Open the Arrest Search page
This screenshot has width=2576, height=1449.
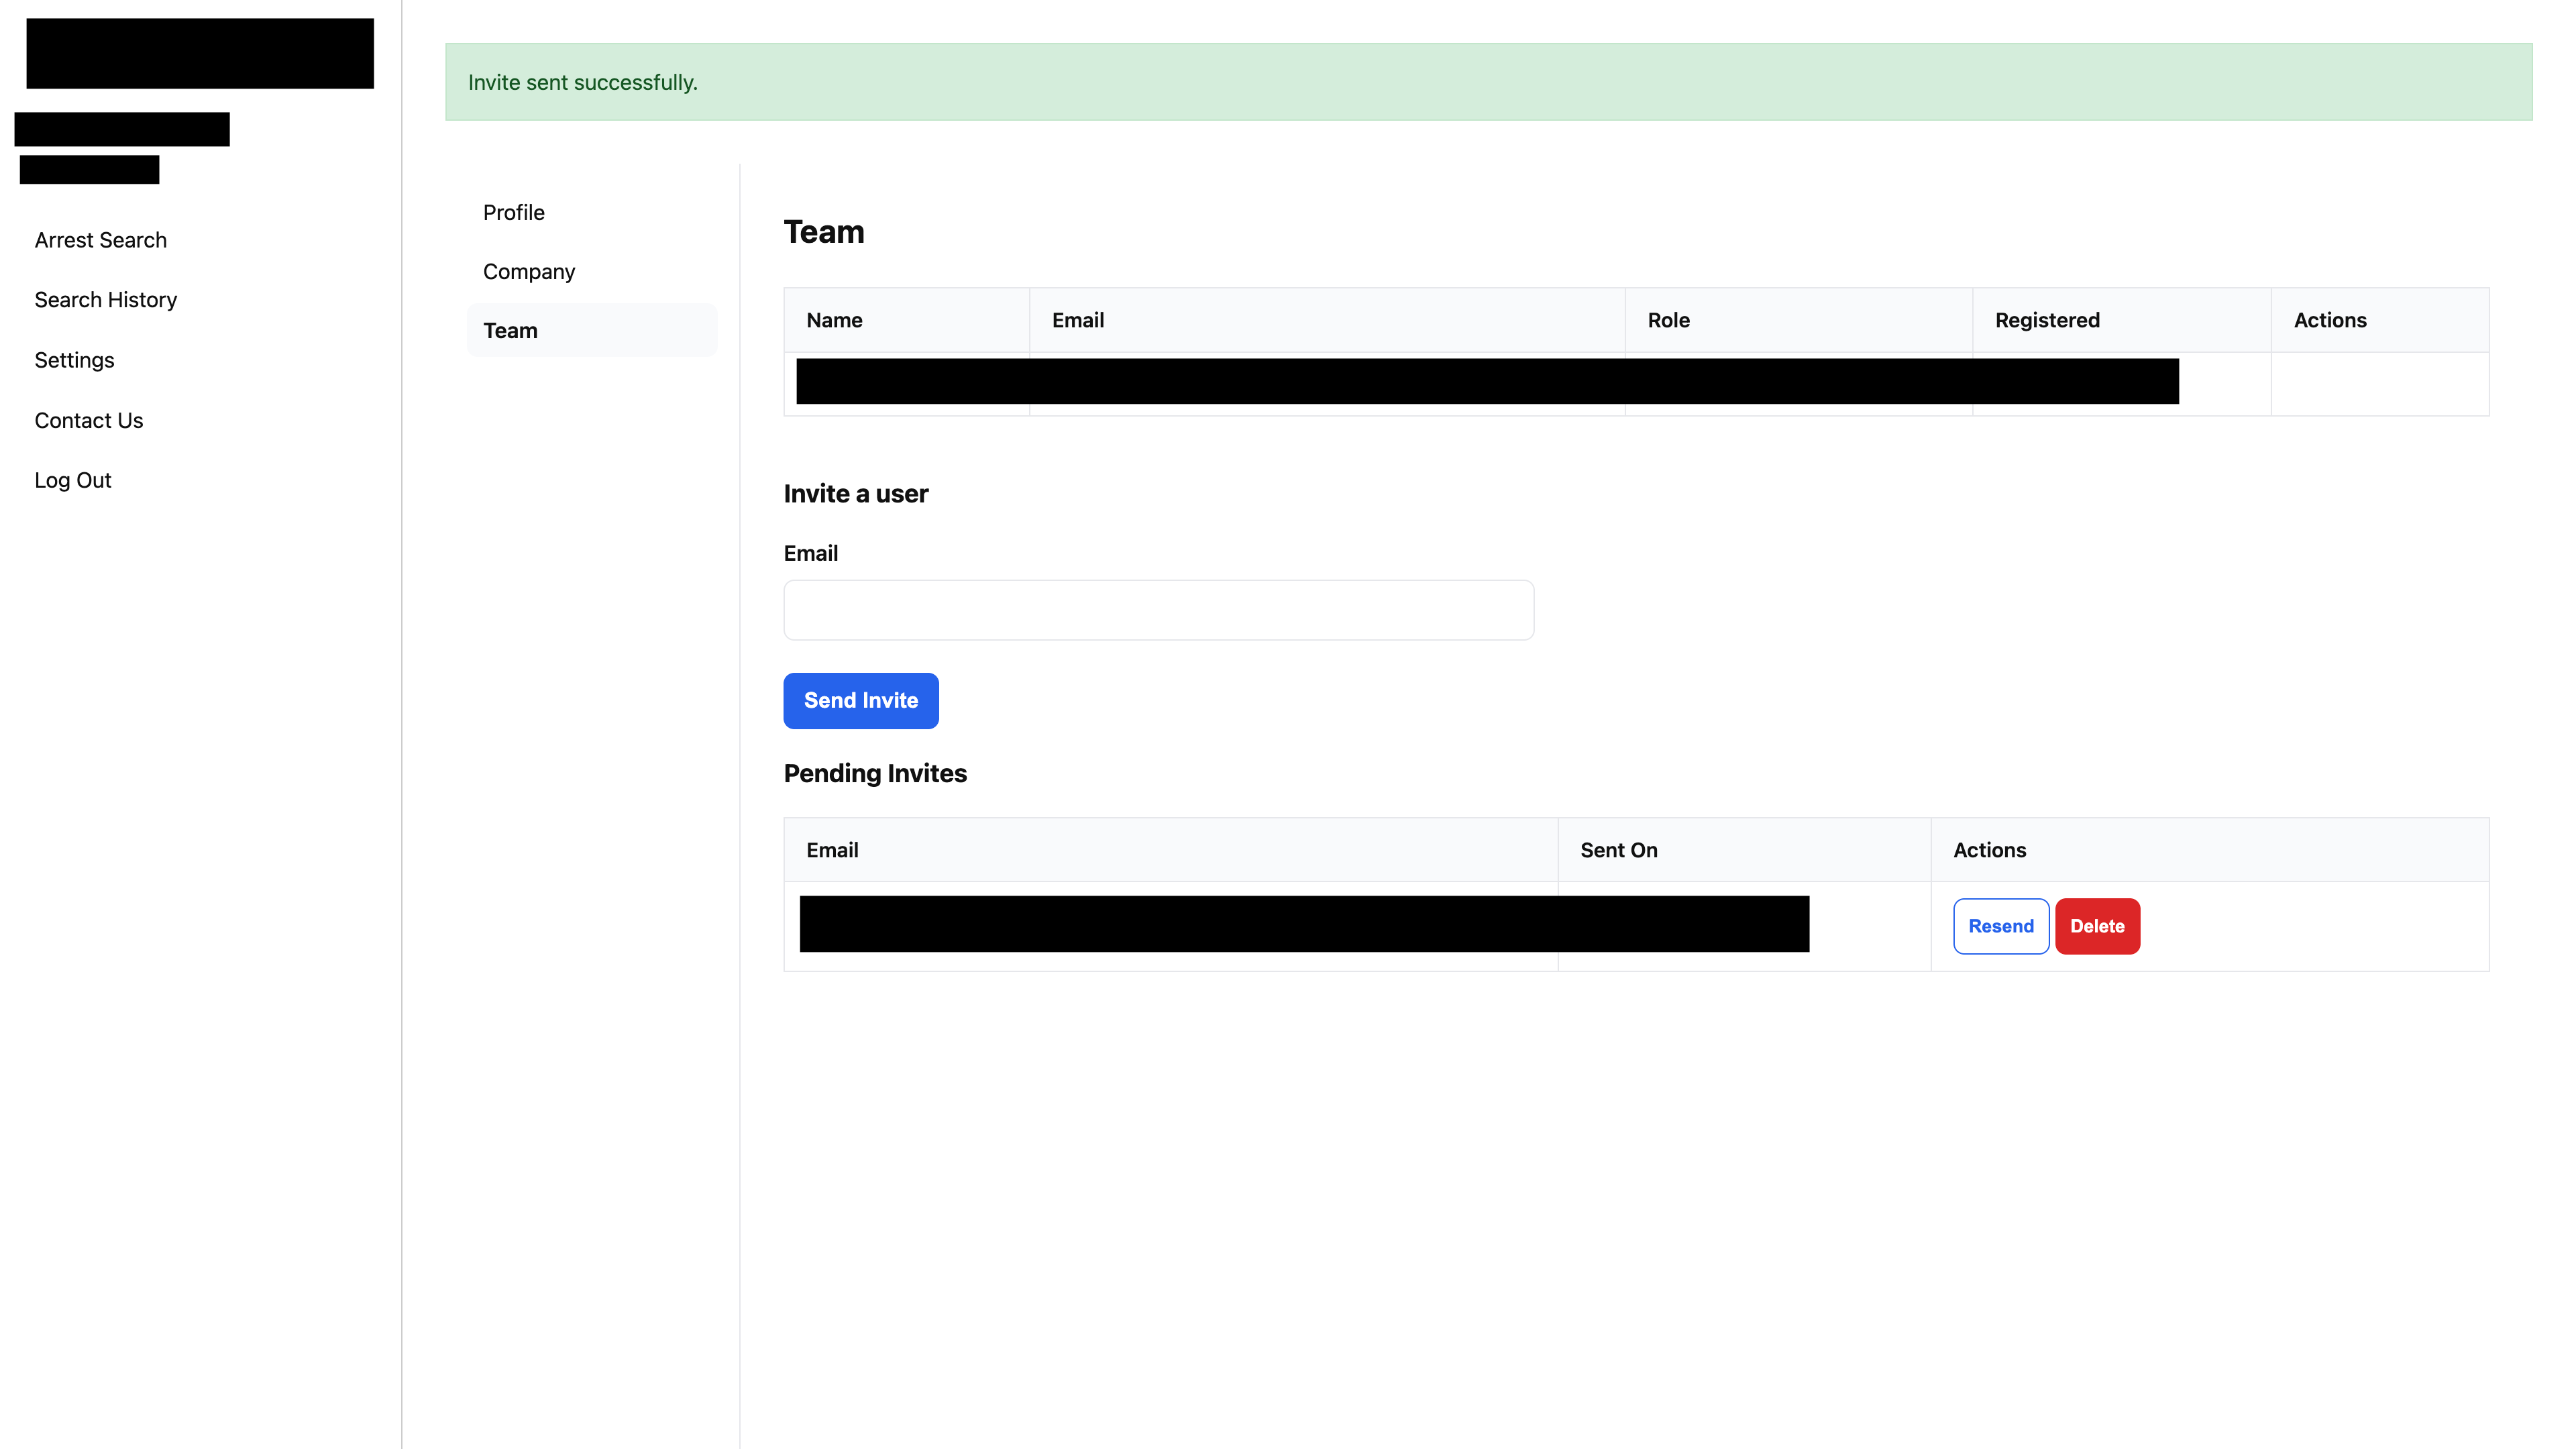point(100,240)
